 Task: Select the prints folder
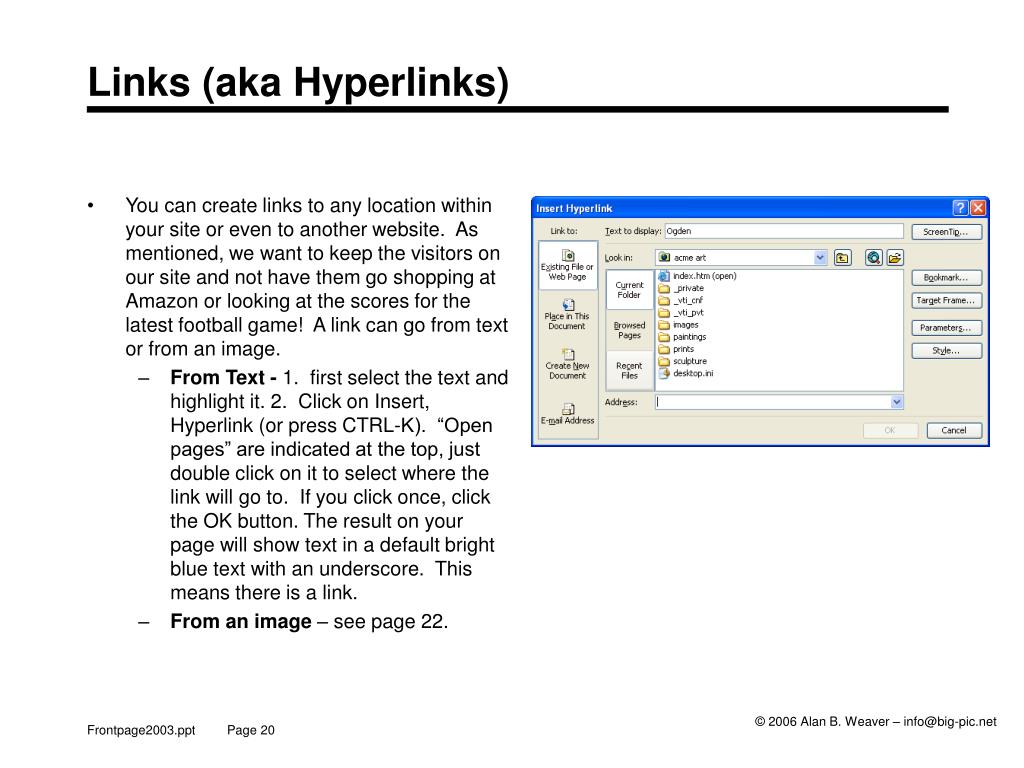click(677, 349)
